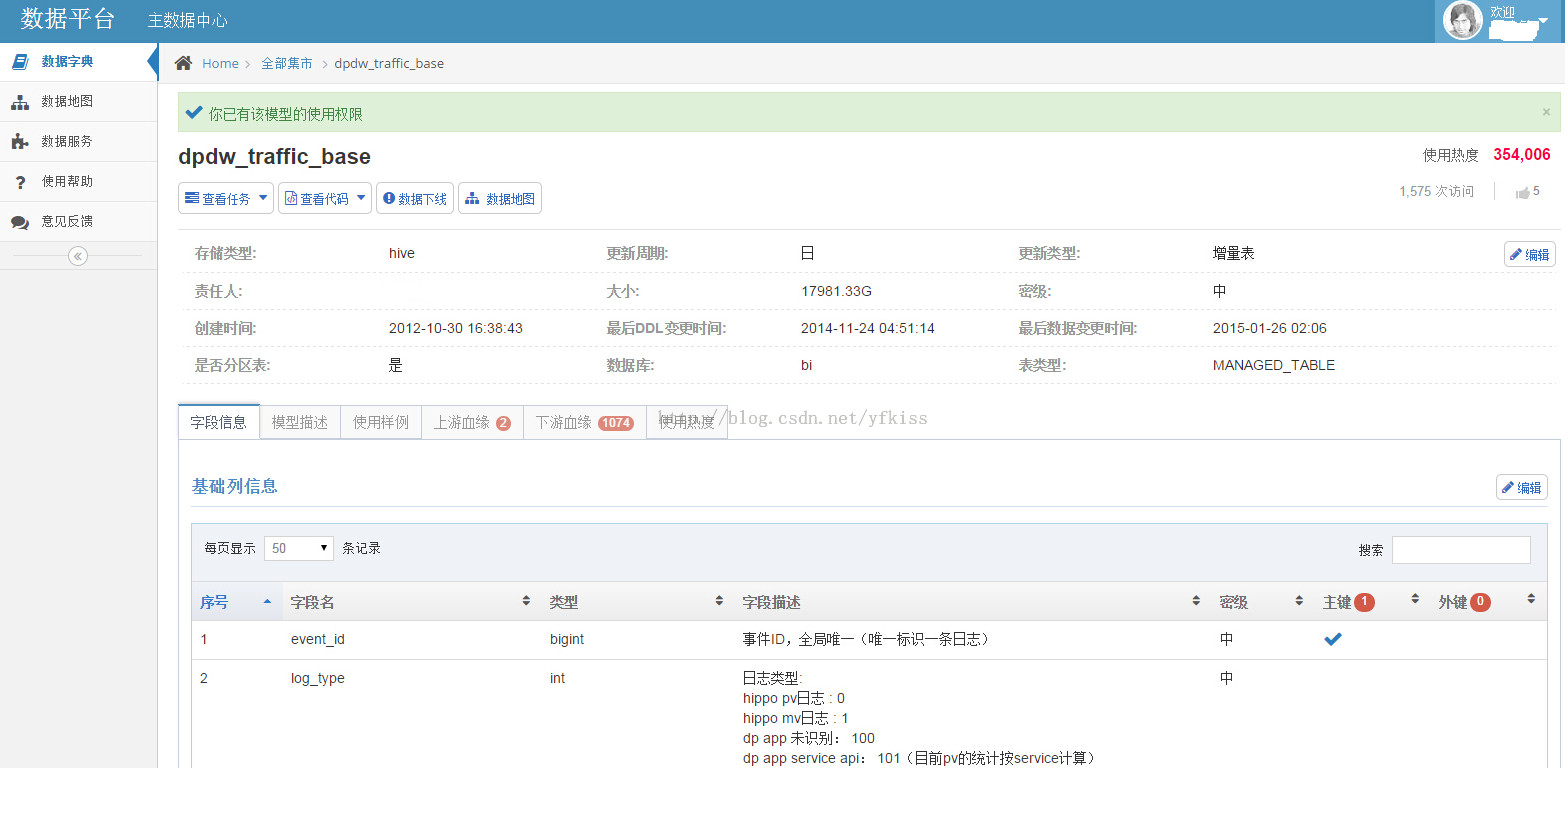Open 数据服务 puzzle icon in sidebar
The height and width of the screenshot is (814, 1568).
tap(20, 142)
